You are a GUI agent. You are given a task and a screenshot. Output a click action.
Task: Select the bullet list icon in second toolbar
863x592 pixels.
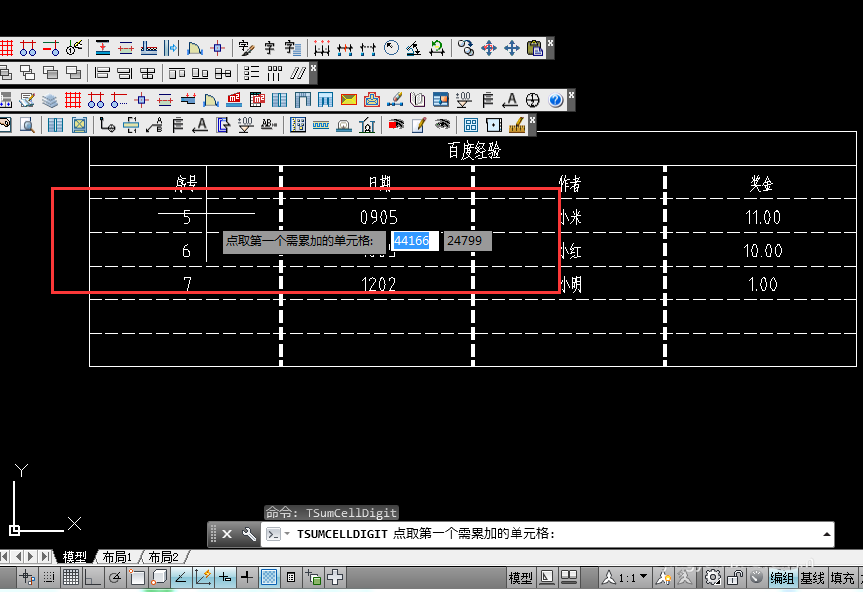[252, 73]
